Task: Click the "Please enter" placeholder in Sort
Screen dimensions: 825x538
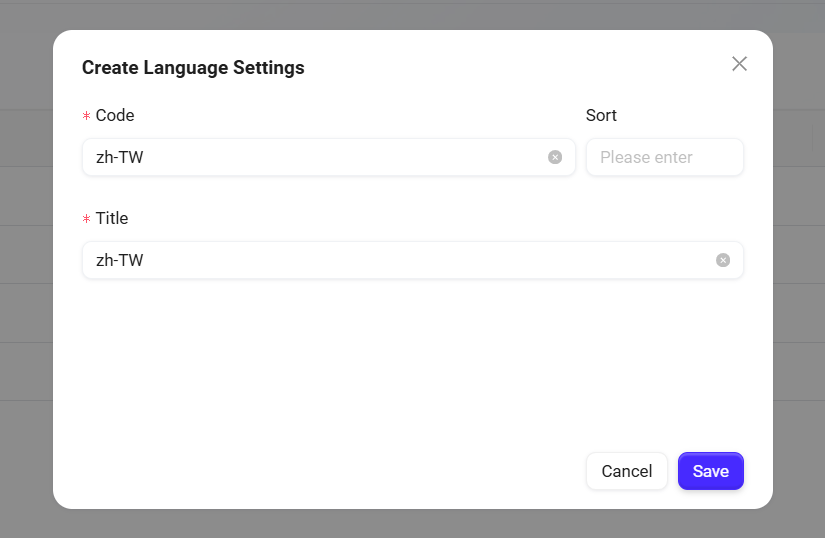Action: click(646, 157)
